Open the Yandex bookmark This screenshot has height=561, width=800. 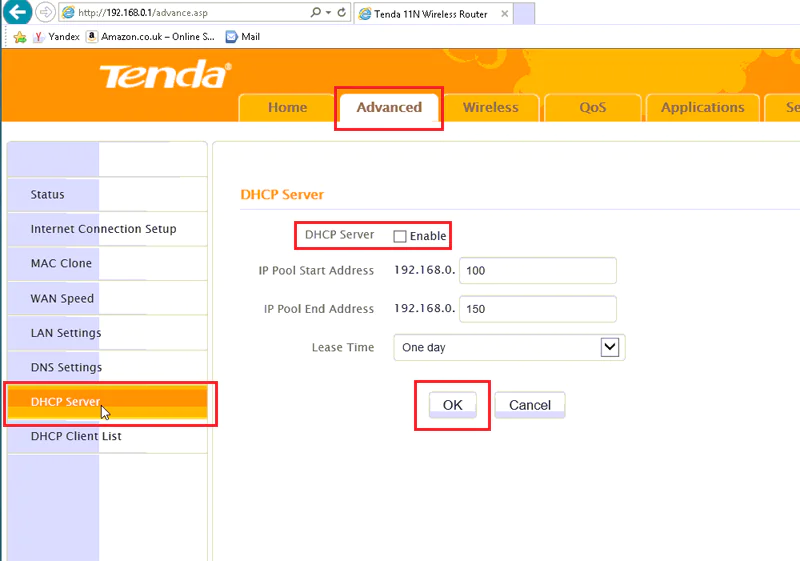(x=56, y=37)
